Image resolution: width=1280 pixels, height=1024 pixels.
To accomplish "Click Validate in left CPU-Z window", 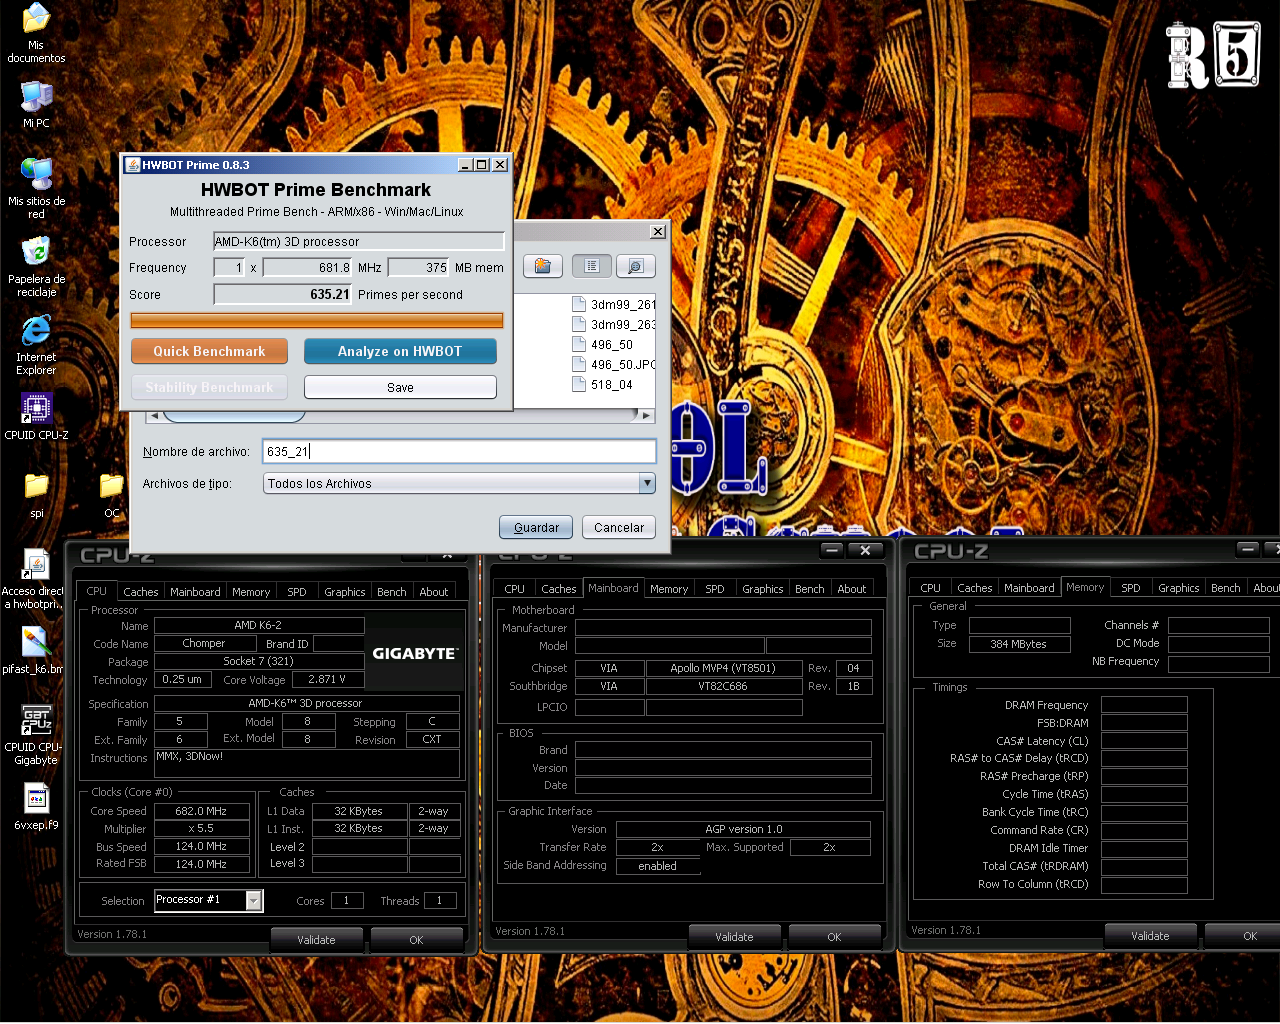I will [316, 939].
